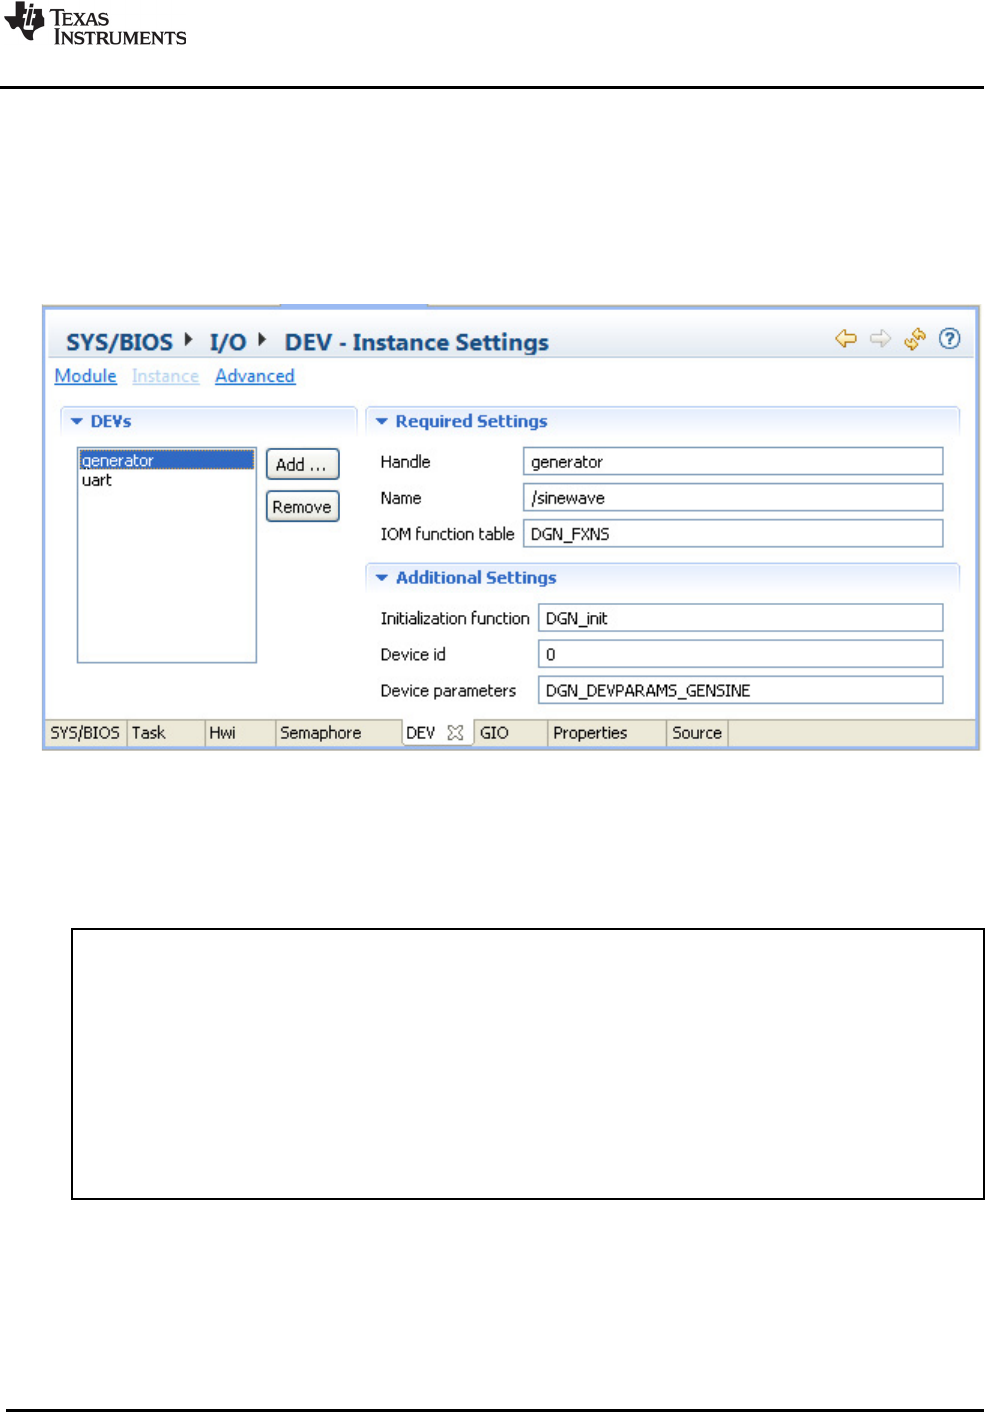Expand the arrow after I/O breadcrumb

click(262, 340)
